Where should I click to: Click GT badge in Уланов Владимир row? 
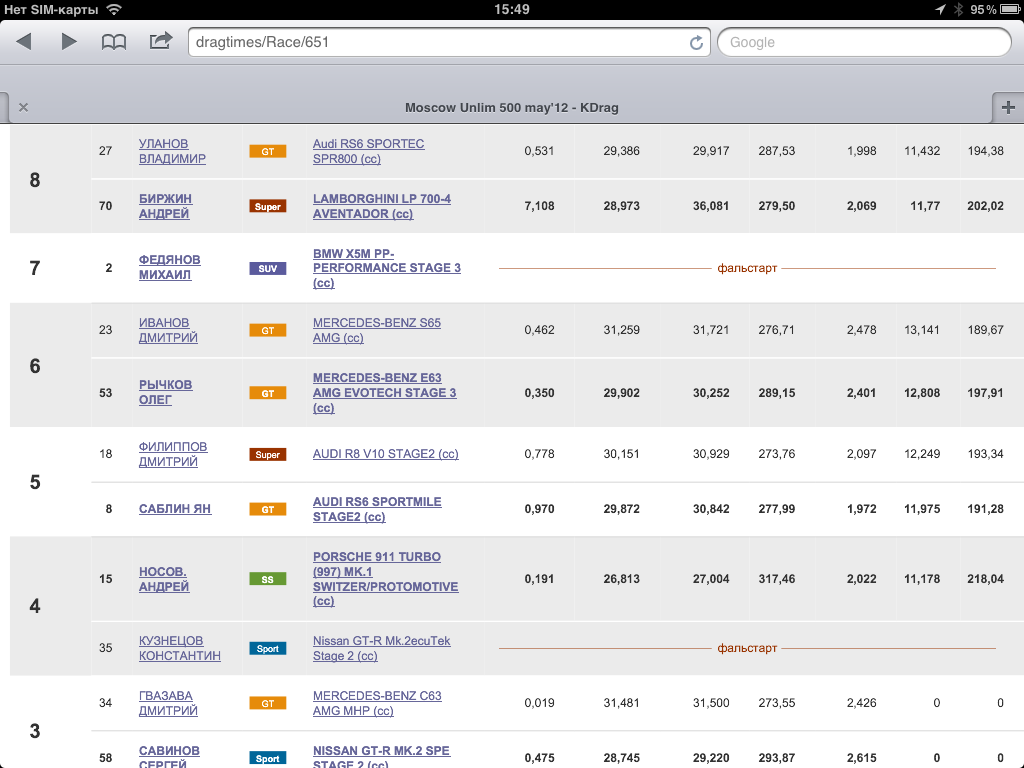[x=268, y=152]
